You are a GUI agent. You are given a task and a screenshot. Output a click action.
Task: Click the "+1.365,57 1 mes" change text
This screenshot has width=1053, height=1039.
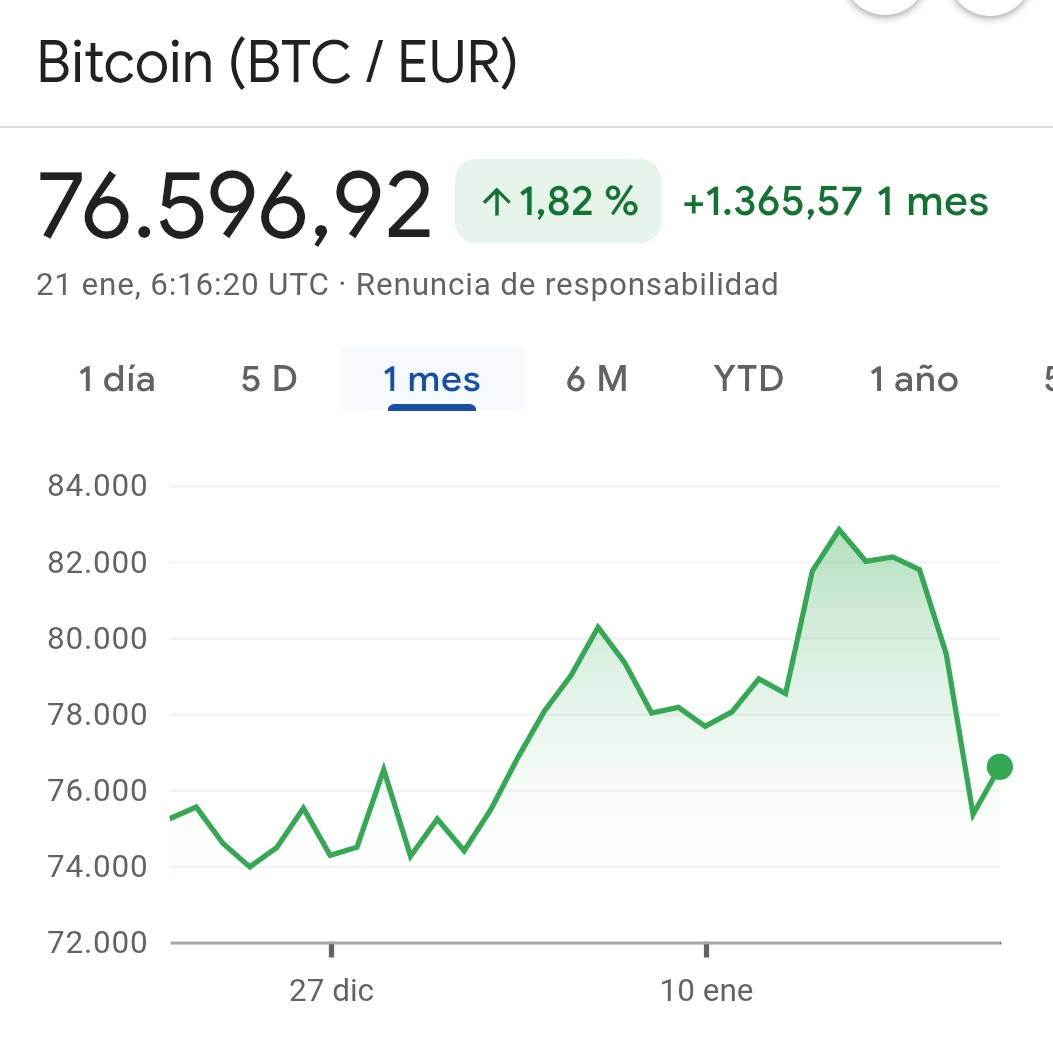pos(835,202)
